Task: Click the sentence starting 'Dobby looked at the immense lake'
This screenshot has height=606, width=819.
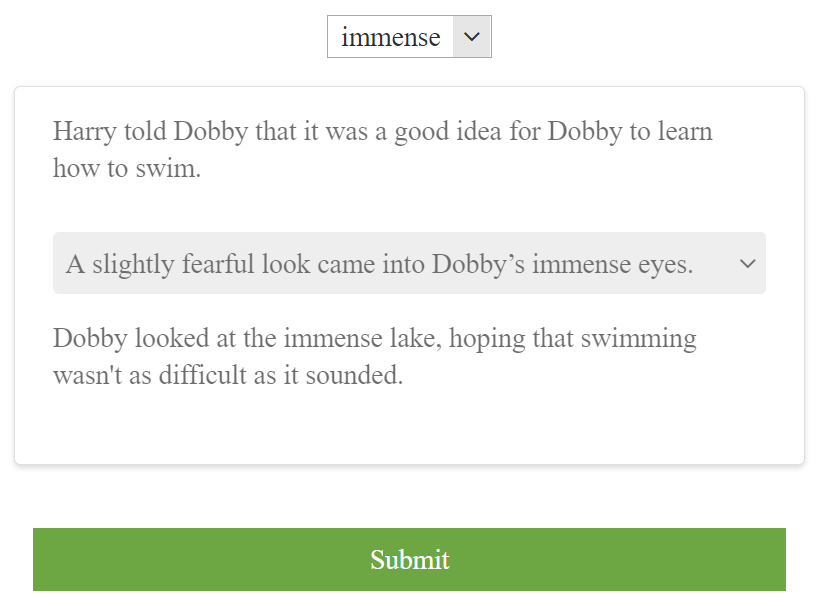Action: [x=375, y=356]
